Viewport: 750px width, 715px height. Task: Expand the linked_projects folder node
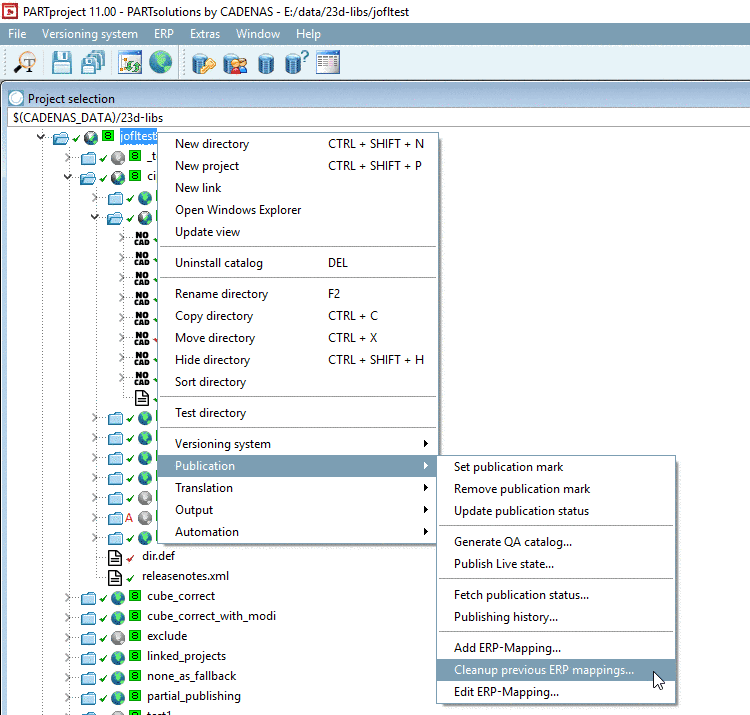tap(67, 657)
